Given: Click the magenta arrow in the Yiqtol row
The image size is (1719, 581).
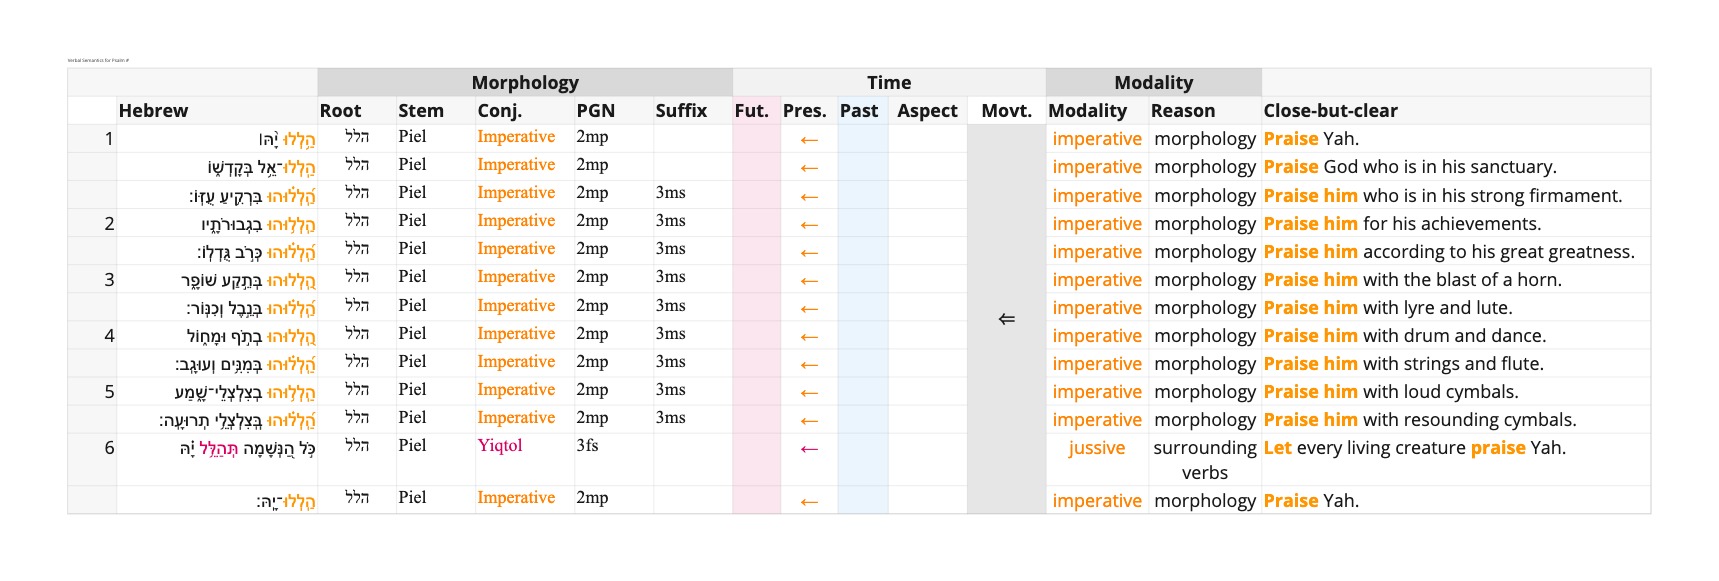Looking at the screenshot, I should (x=809, y=449).
